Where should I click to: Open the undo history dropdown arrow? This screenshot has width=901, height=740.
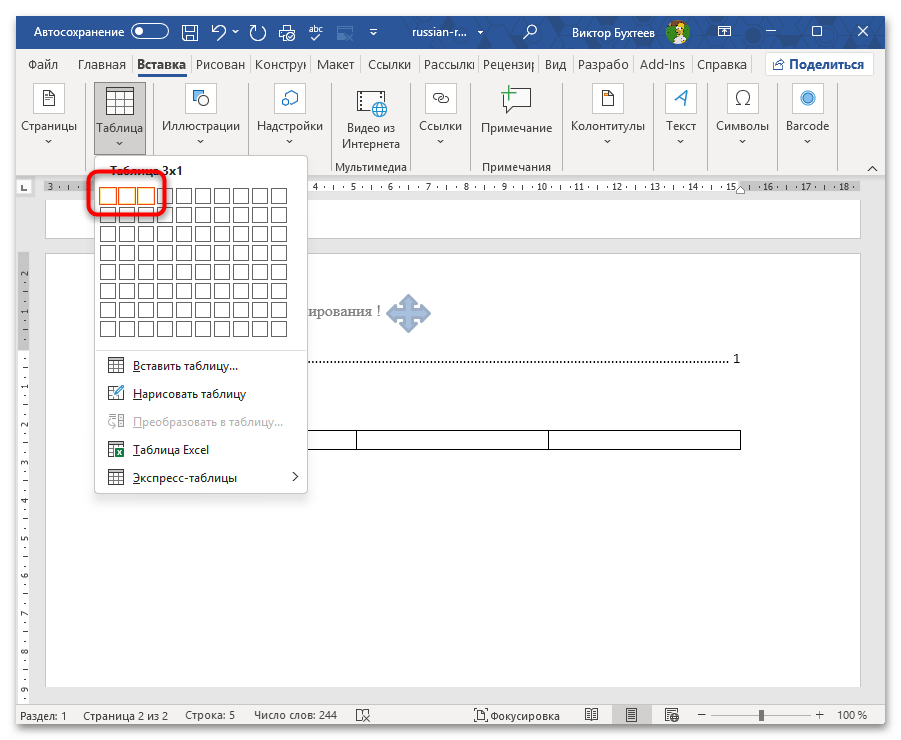(x=236, y=32)
